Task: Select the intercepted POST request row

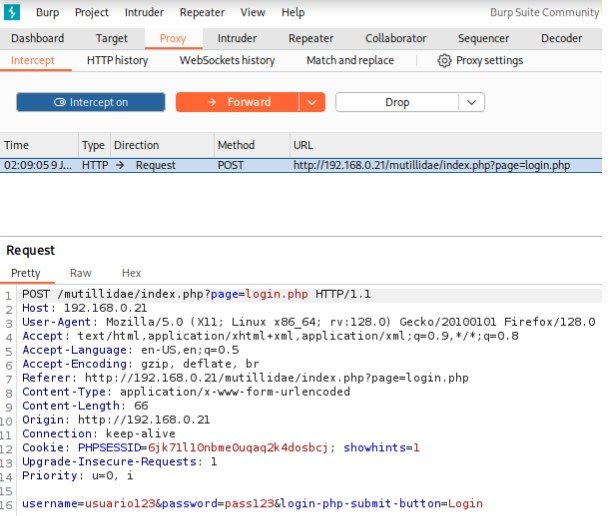Action: pyautogui.click(x=300, y=165)
